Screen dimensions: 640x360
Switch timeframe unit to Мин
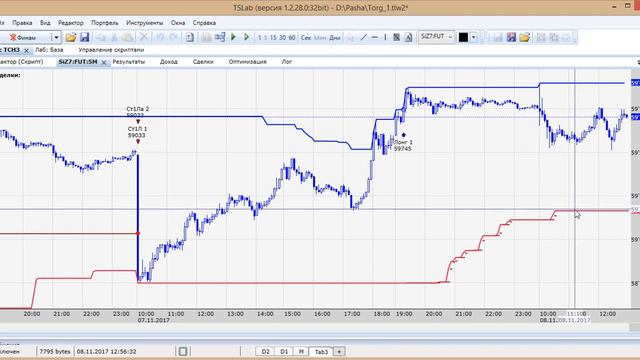pyautogui.click(x=320, y=38)
